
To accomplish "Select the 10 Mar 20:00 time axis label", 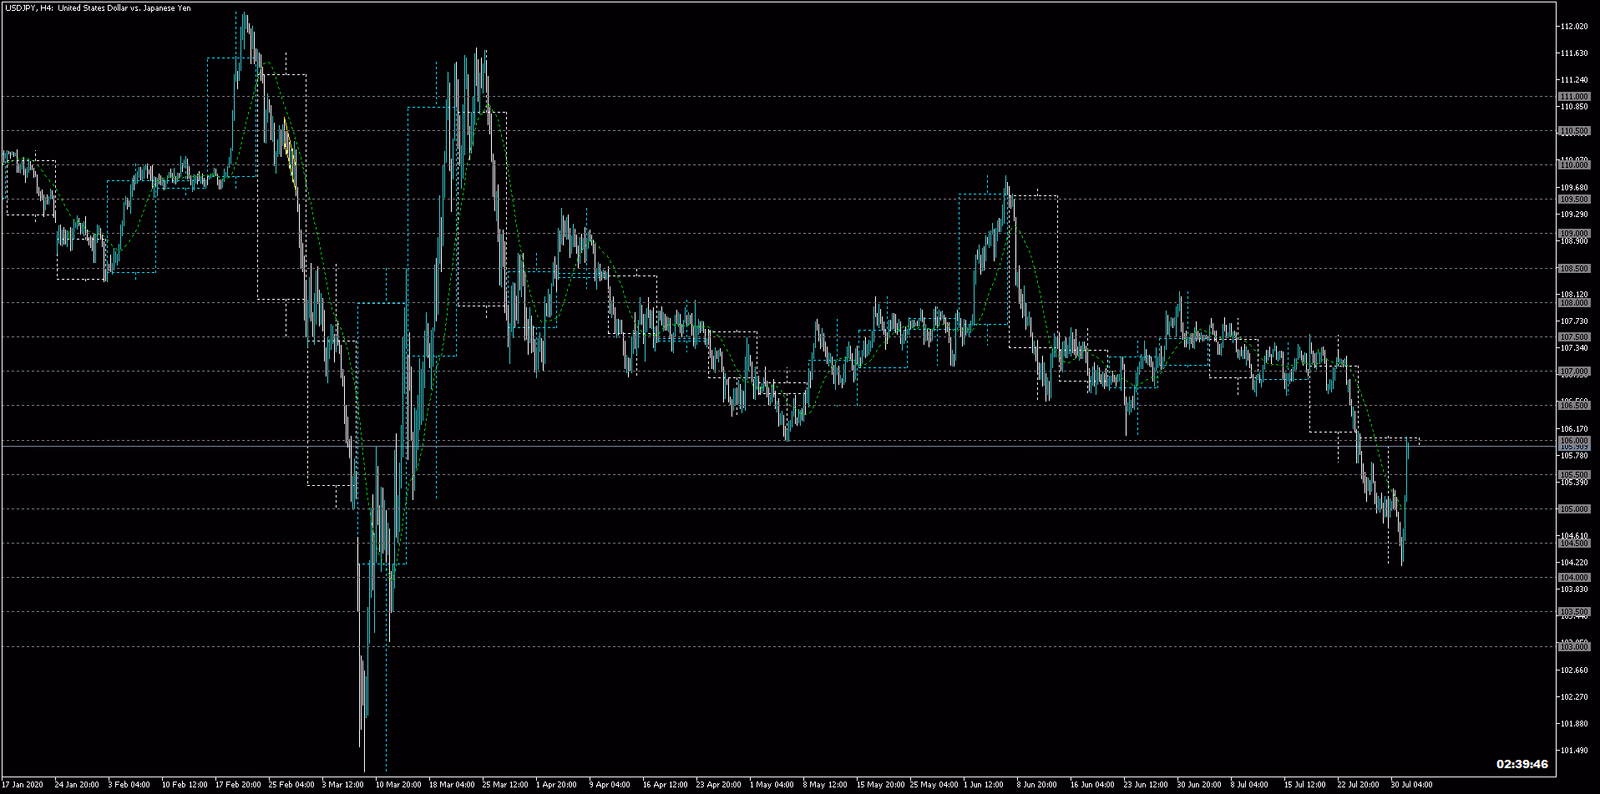I will coord(398,785).
